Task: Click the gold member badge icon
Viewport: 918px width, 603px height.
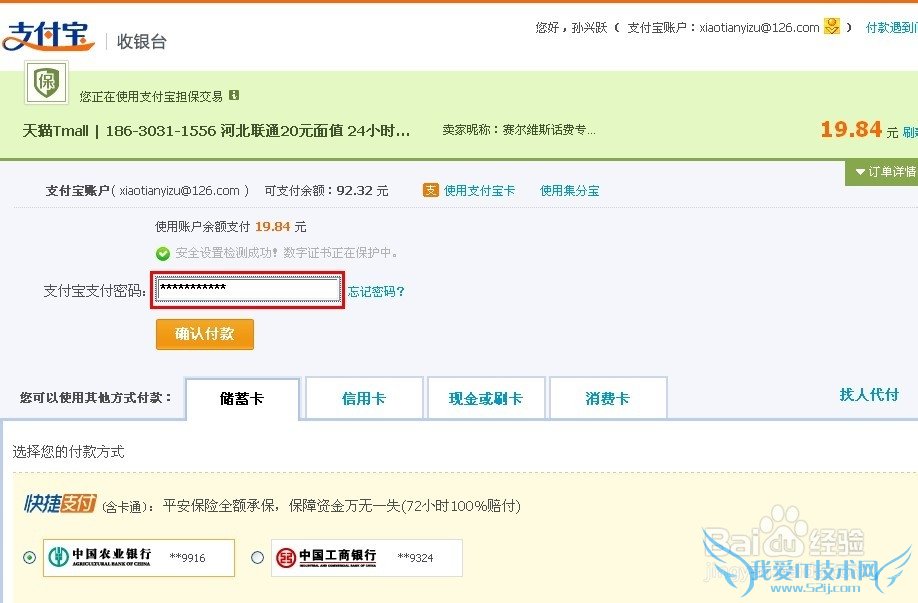Action: point(831,26)
